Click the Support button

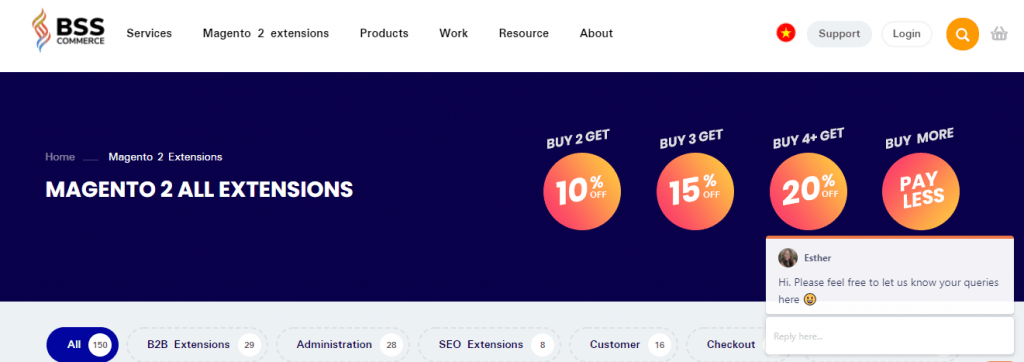point(839,34)
